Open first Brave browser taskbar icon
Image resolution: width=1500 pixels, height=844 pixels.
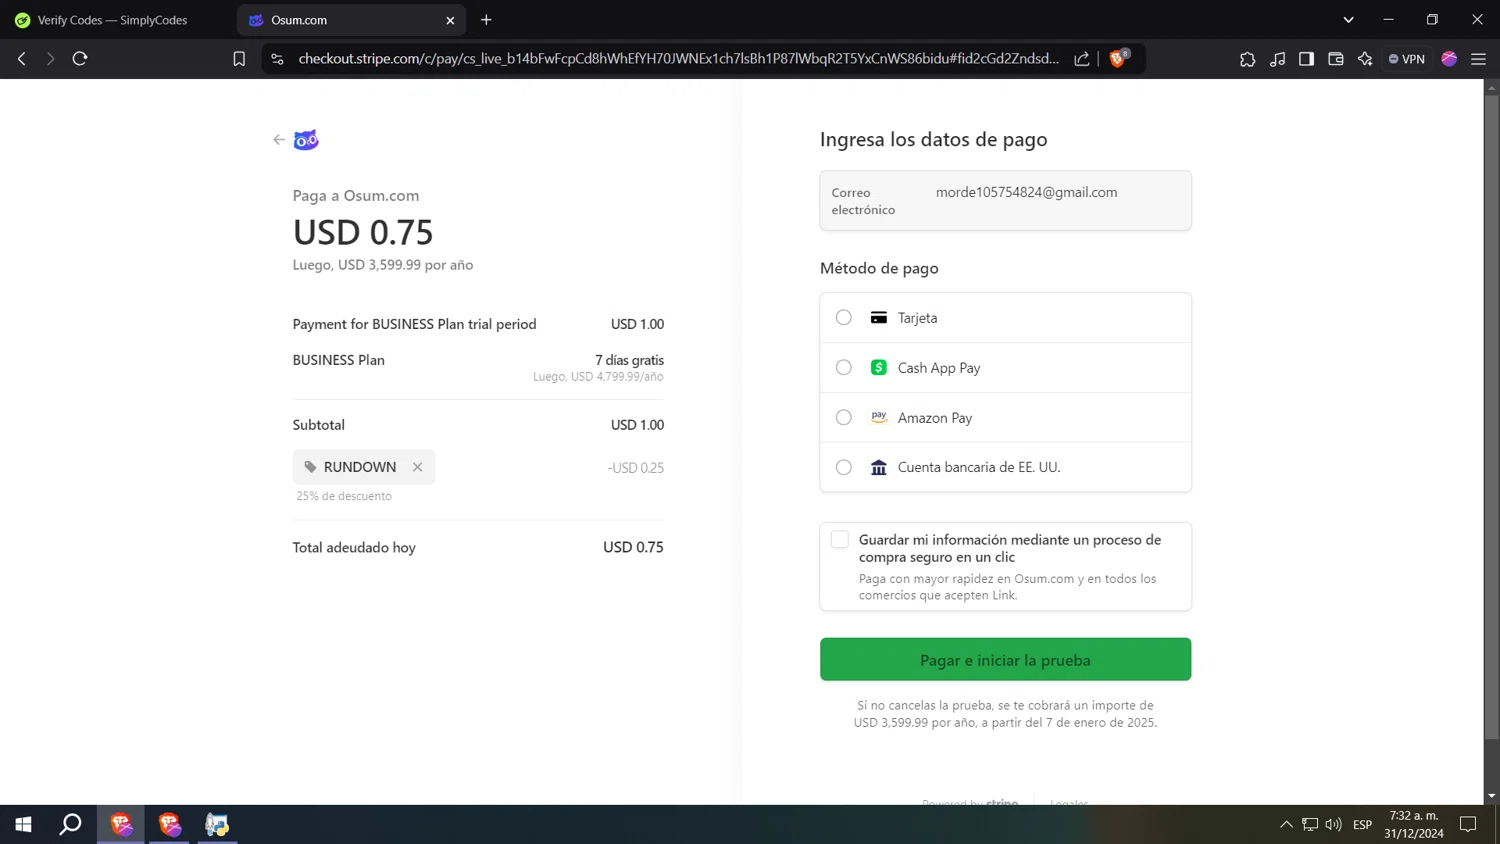[x=121, y=824]
